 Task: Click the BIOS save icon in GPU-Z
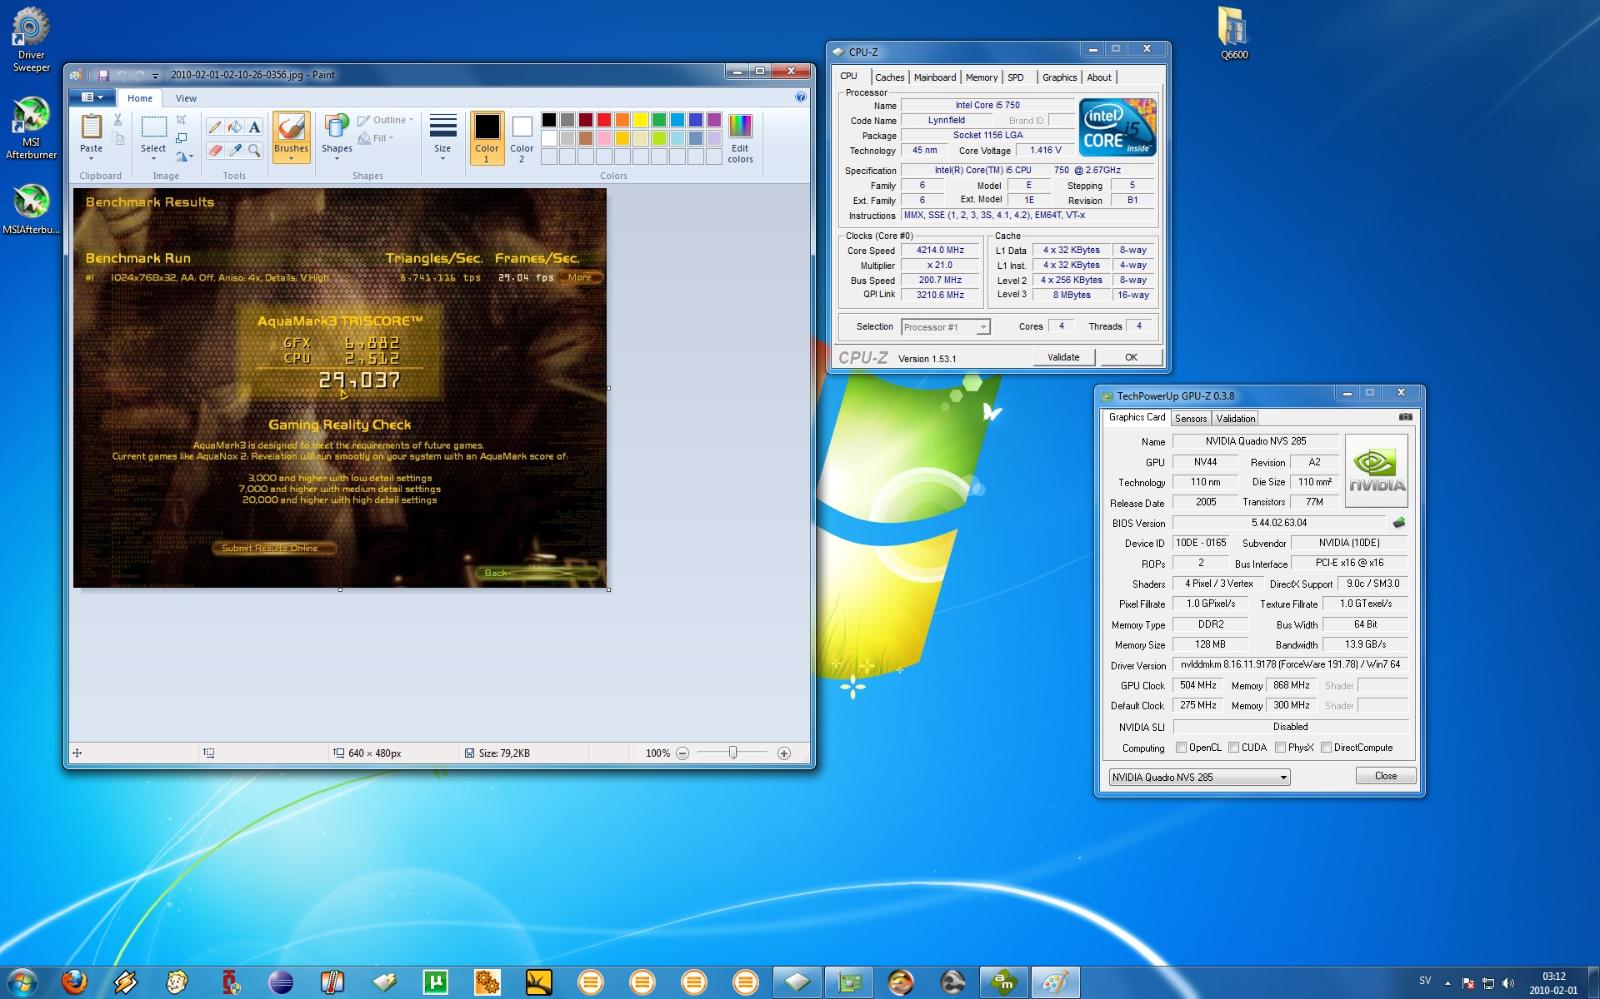click(x=1398, y=522)
